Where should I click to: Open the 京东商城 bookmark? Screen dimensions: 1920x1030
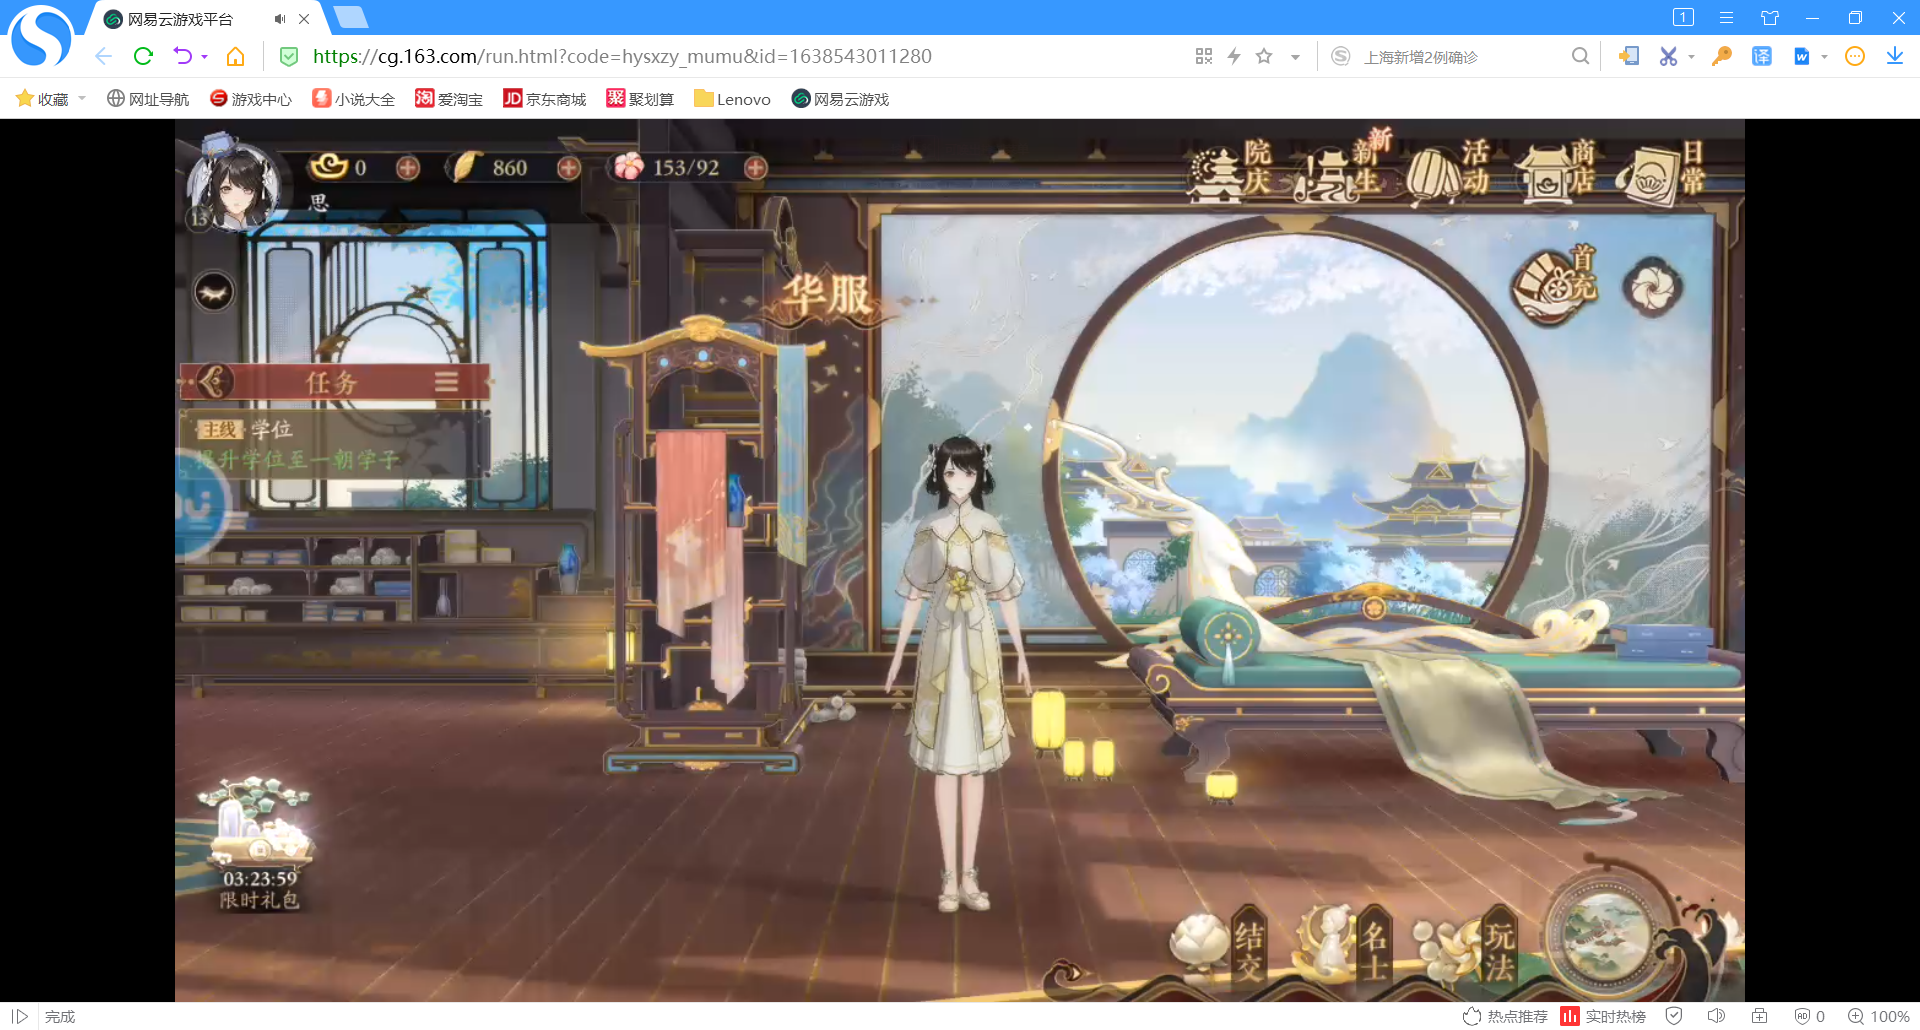tap(545, 99)
